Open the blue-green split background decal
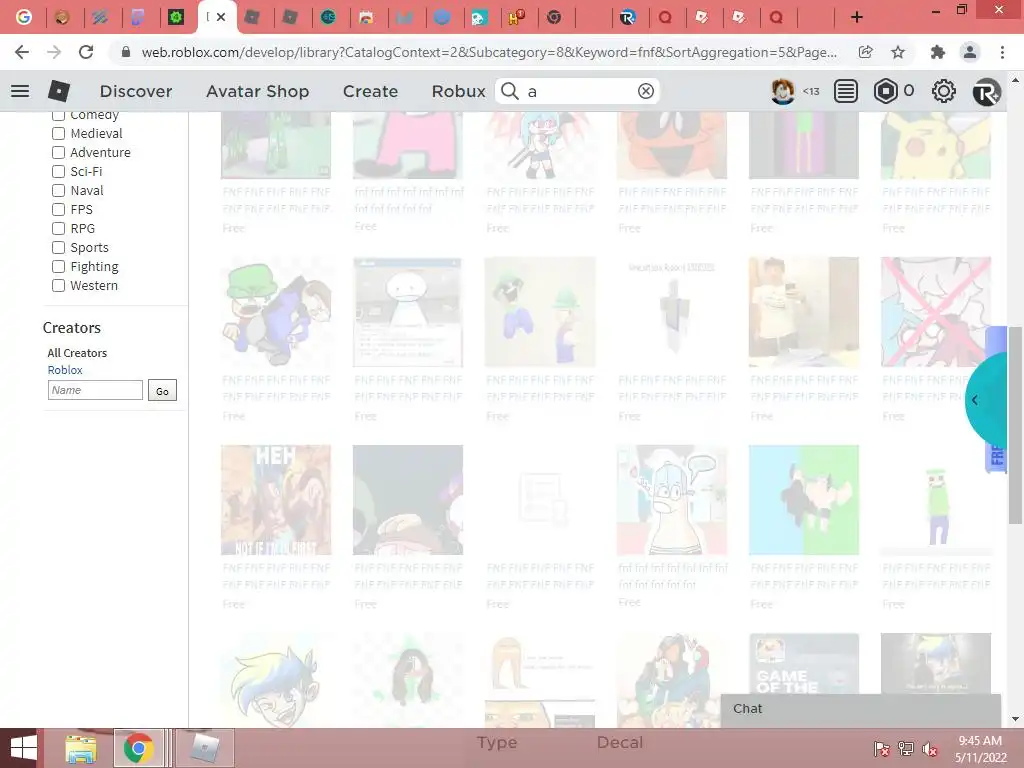The height and width of the screenshot is (768, 1024). (804, 500)
